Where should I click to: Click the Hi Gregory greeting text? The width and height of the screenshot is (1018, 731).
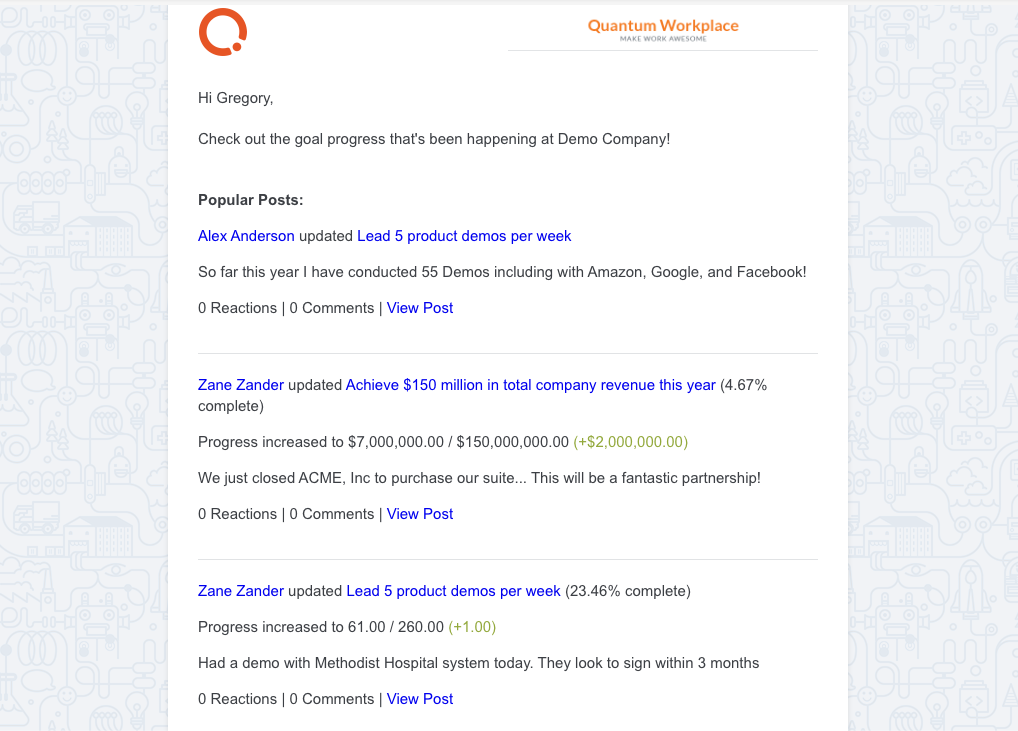[x=236, y=98]
